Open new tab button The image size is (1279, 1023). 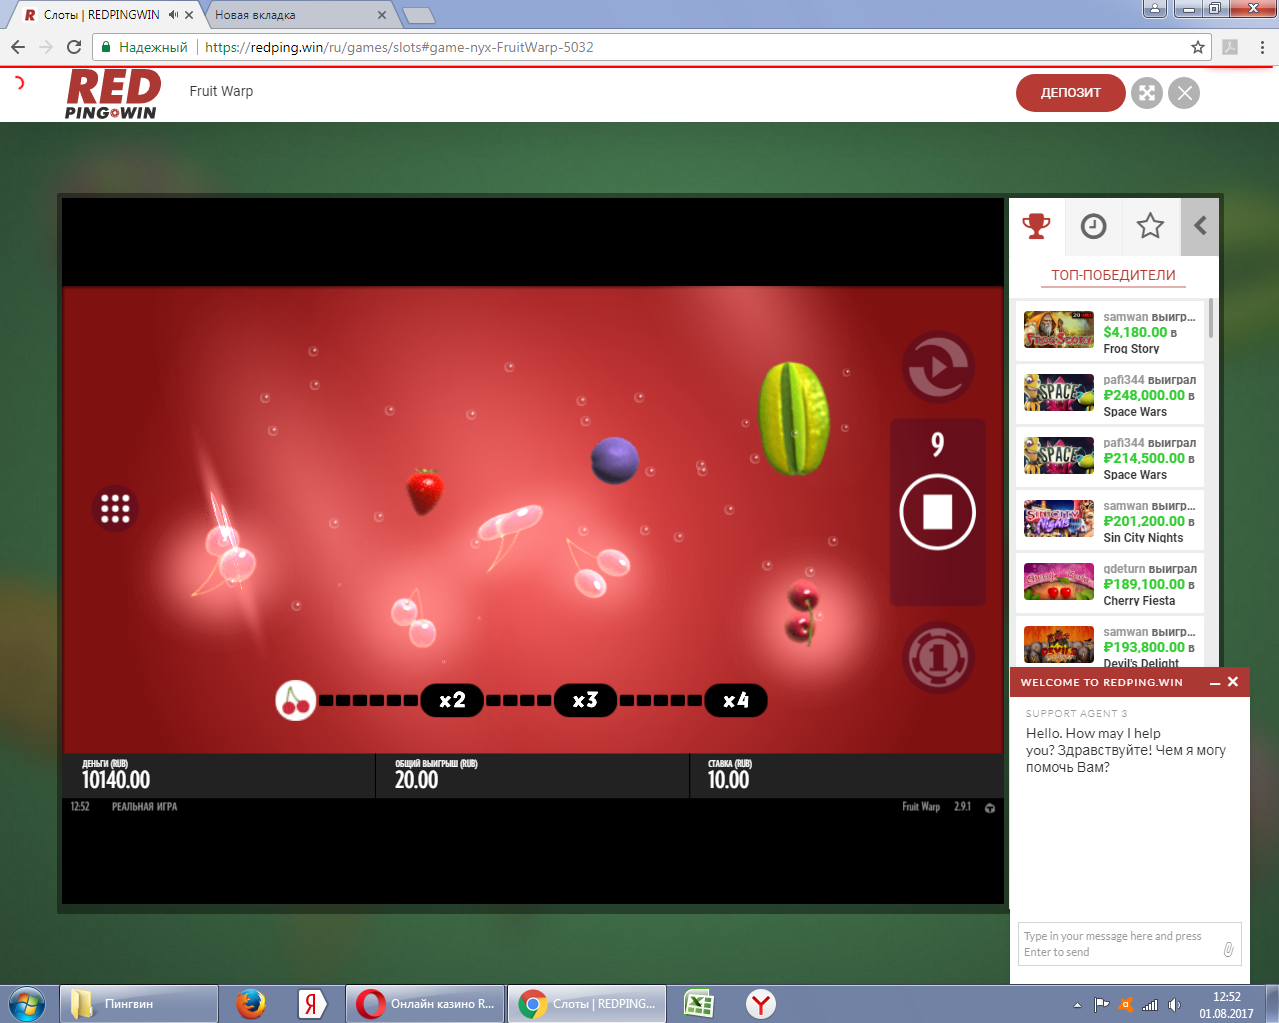click(x=418, y=15)
